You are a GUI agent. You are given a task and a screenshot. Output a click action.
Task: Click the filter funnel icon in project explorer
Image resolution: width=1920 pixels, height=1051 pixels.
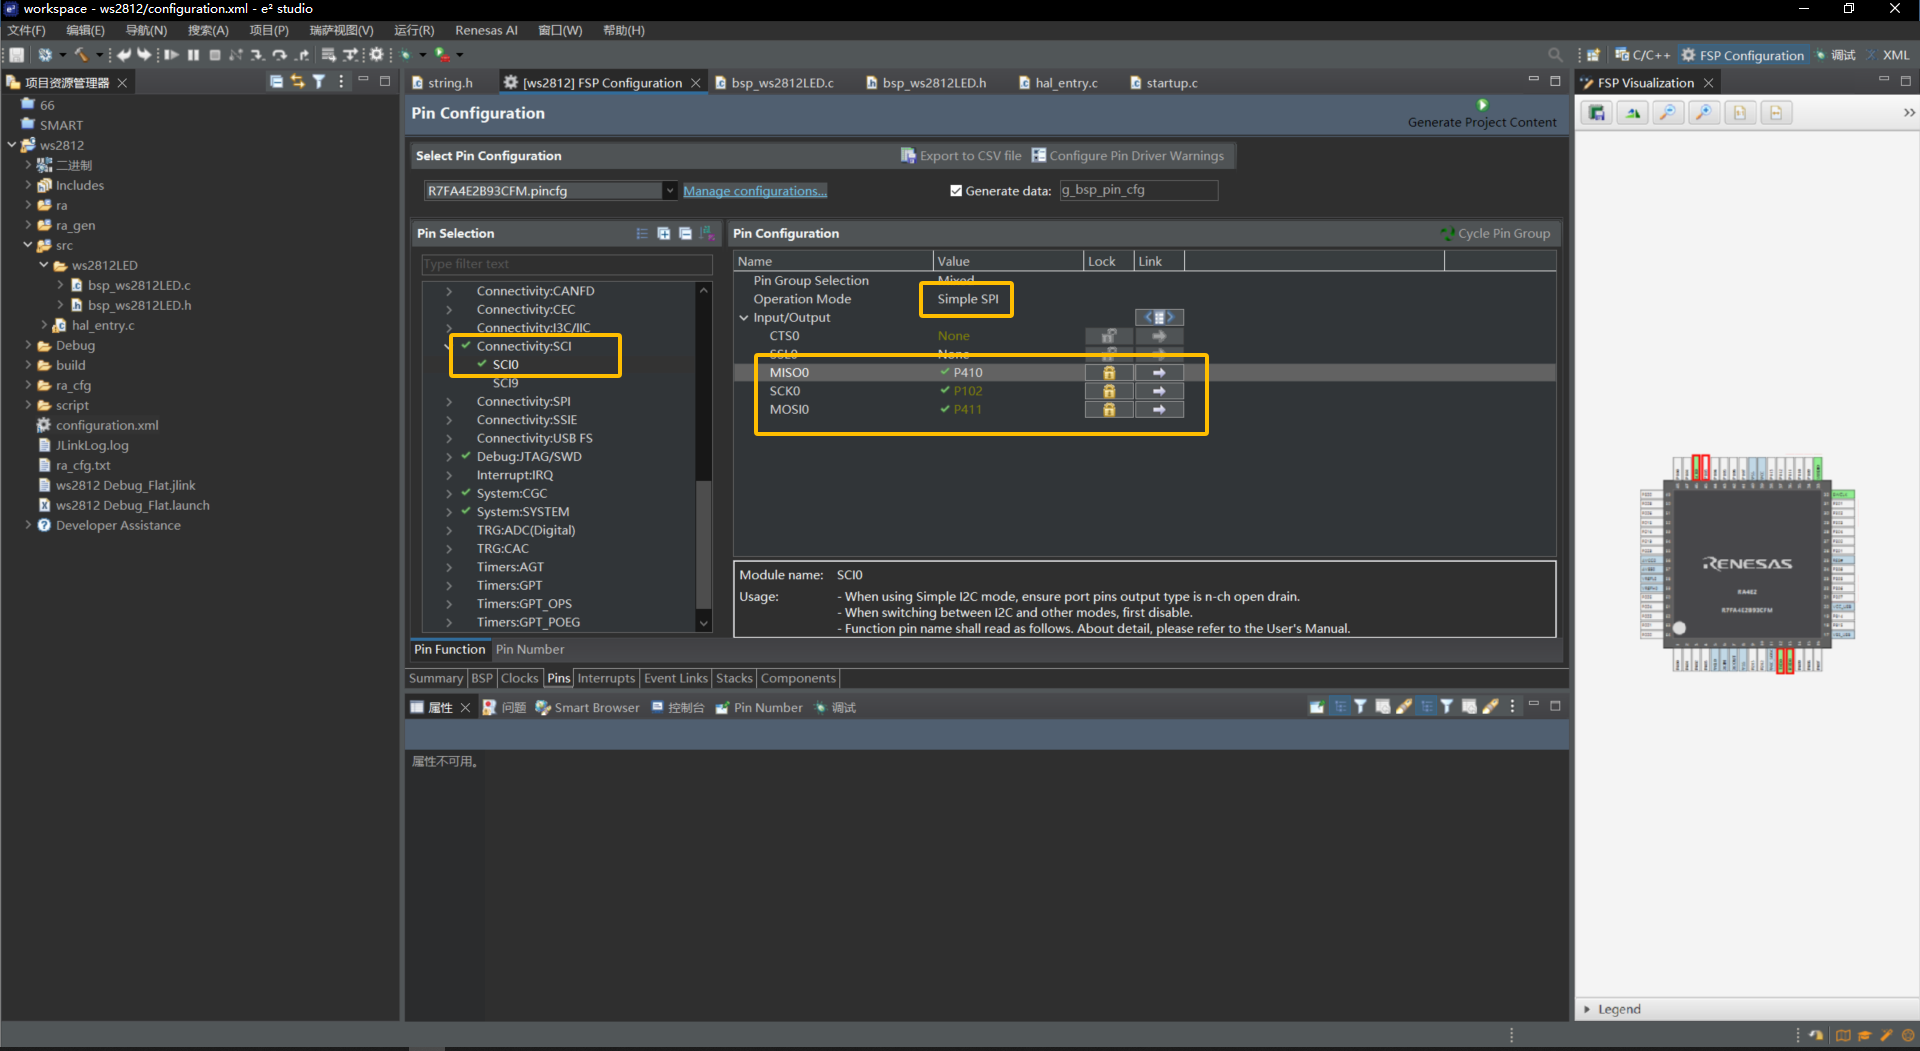pos(319,82)
